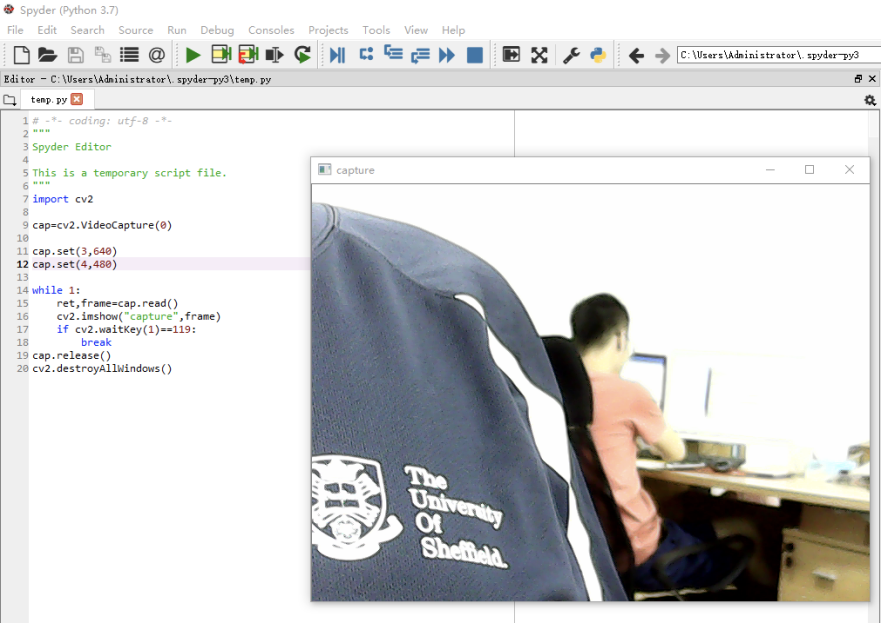Open the Tools menu

(x=376, y=30)
